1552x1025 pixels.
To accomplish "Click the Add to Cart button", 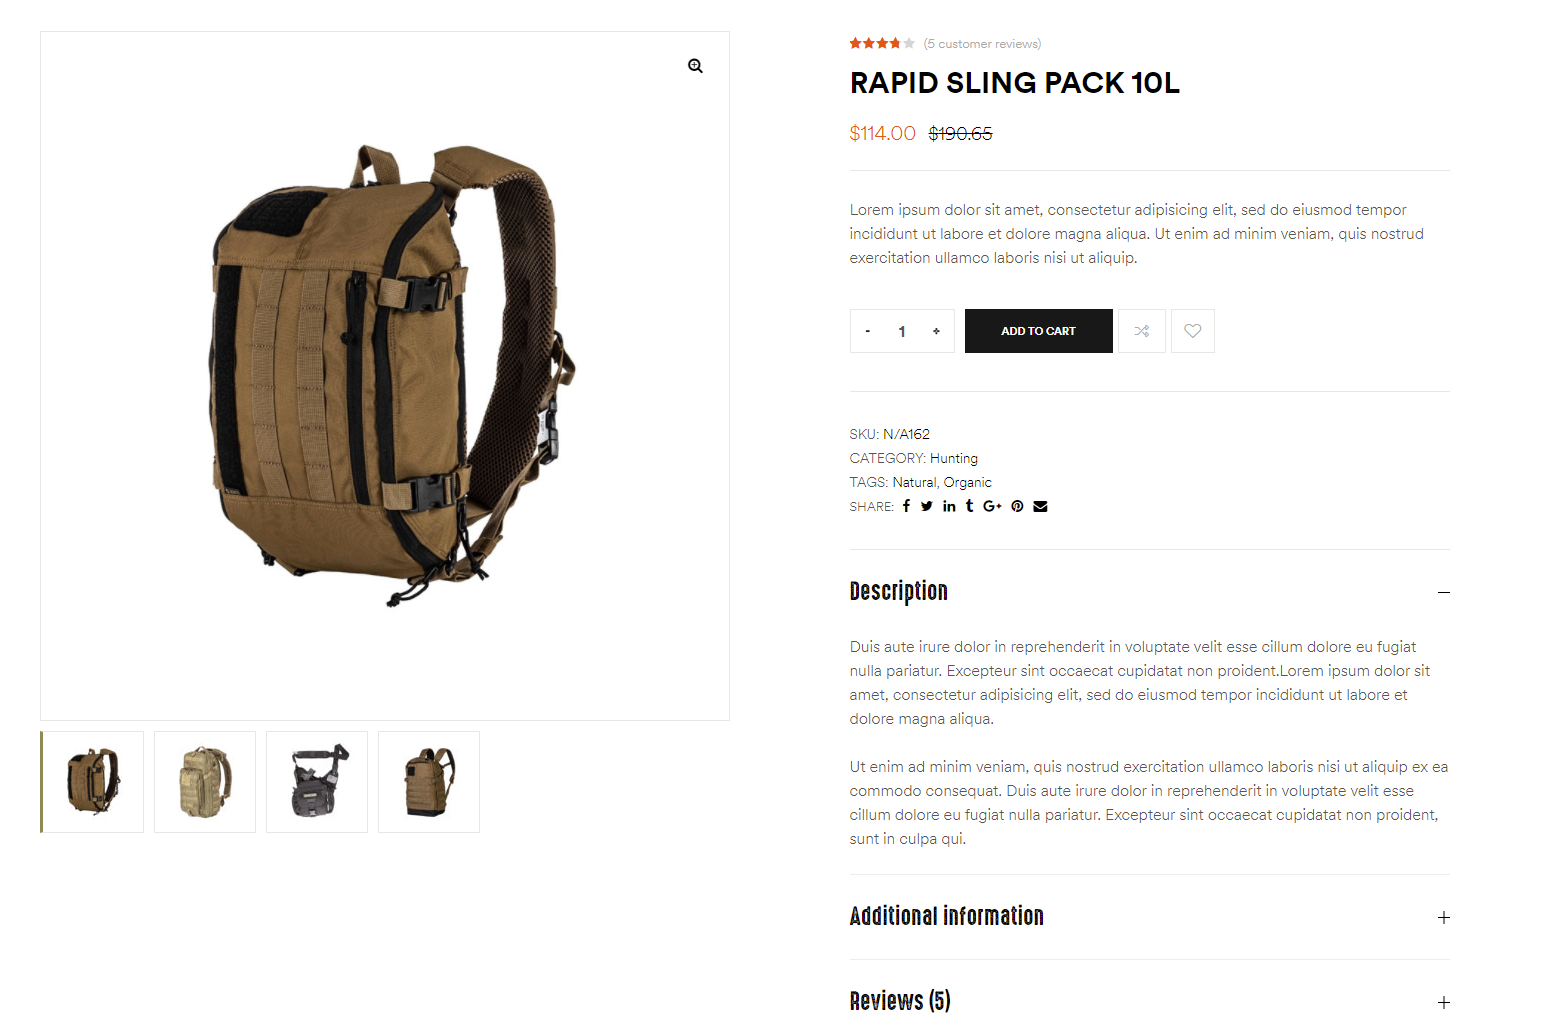I will (x=1038, y=331).
